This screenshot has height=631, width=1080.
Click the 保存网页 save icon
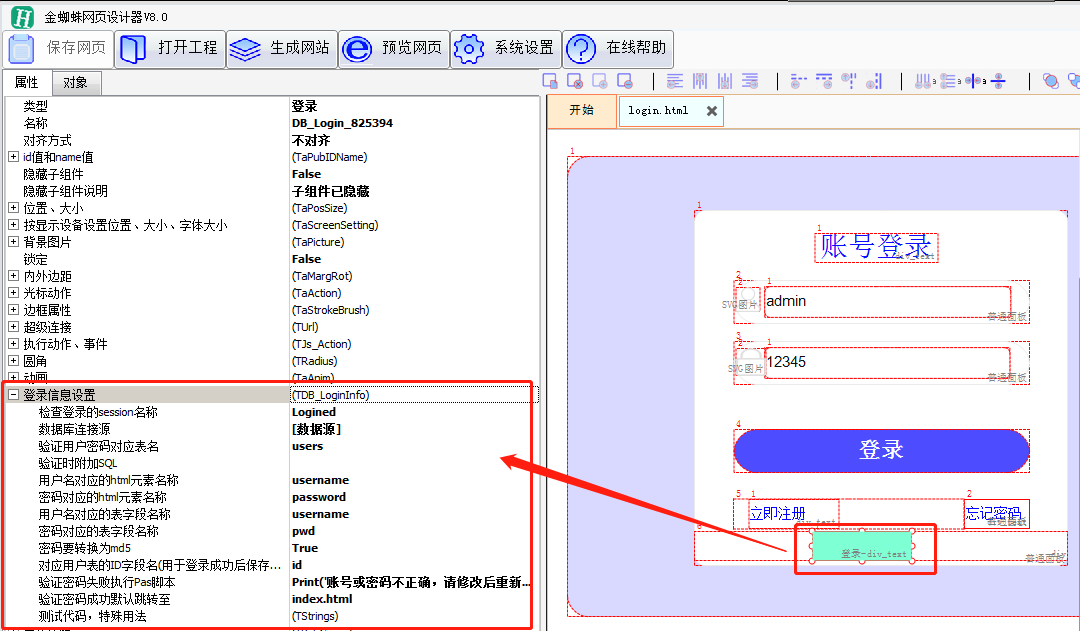23,48
